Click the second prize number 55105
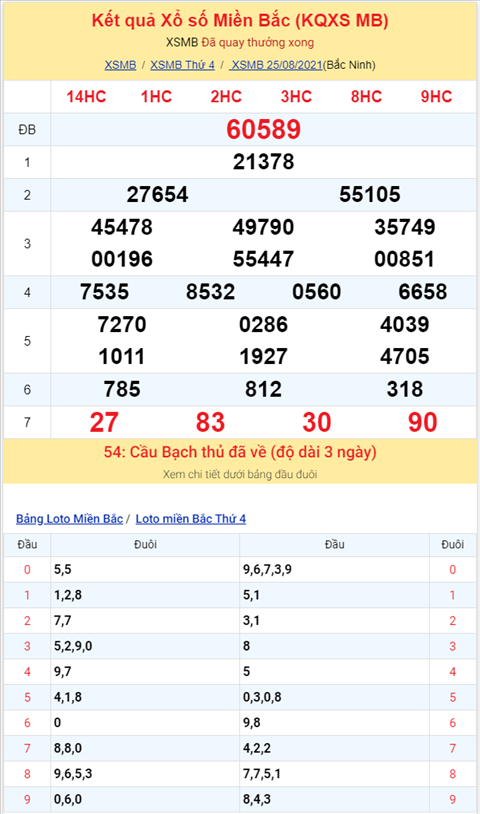The image size is (480, 814). [x=370, y=195]
